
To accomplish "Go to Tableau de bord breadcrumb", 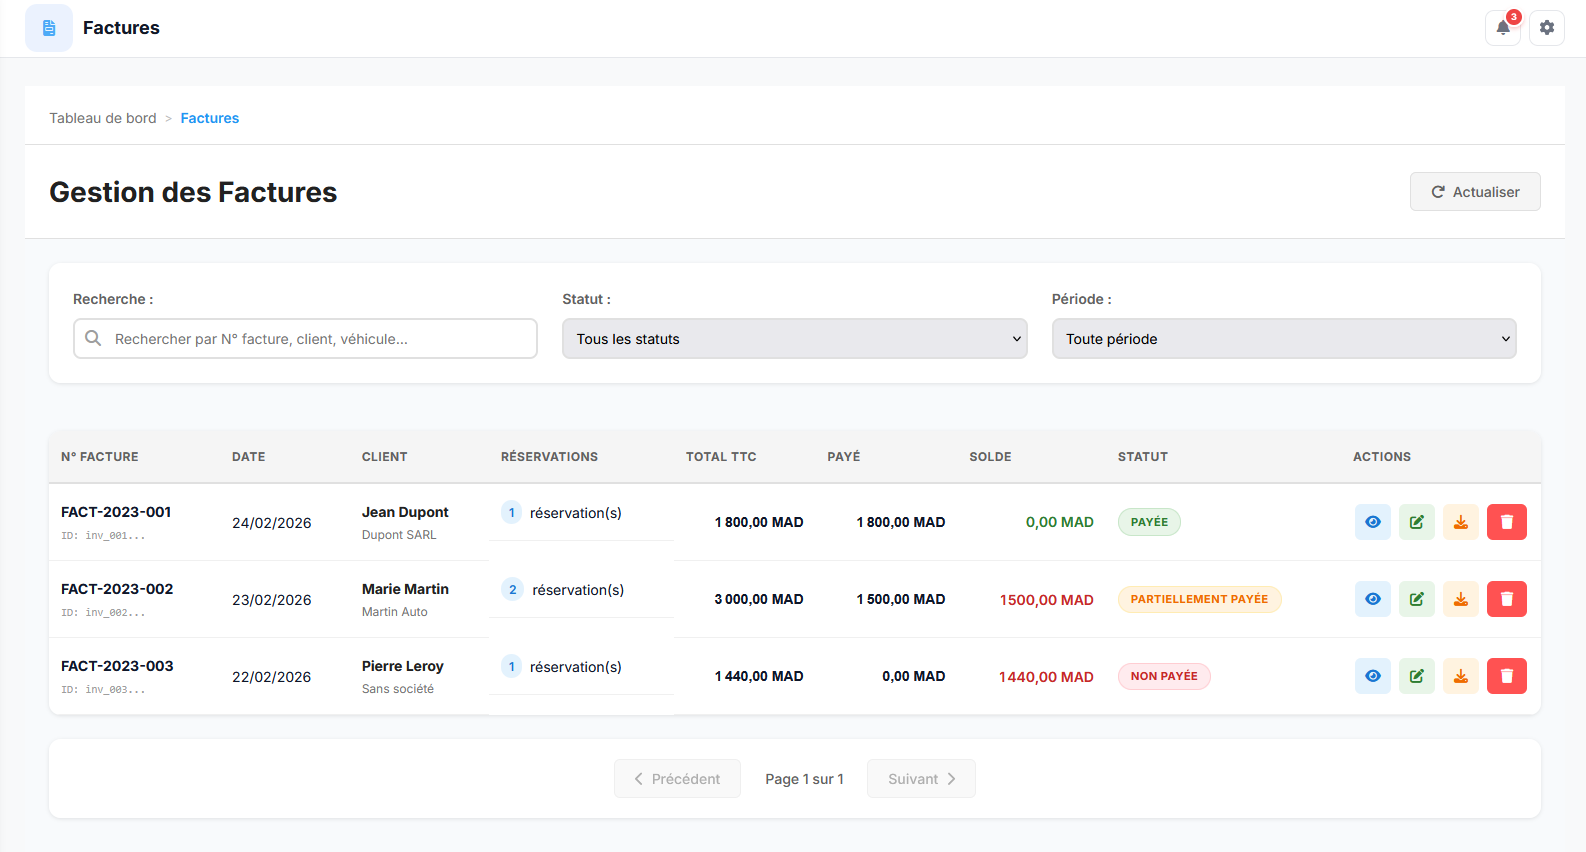I will coord(103,118).
